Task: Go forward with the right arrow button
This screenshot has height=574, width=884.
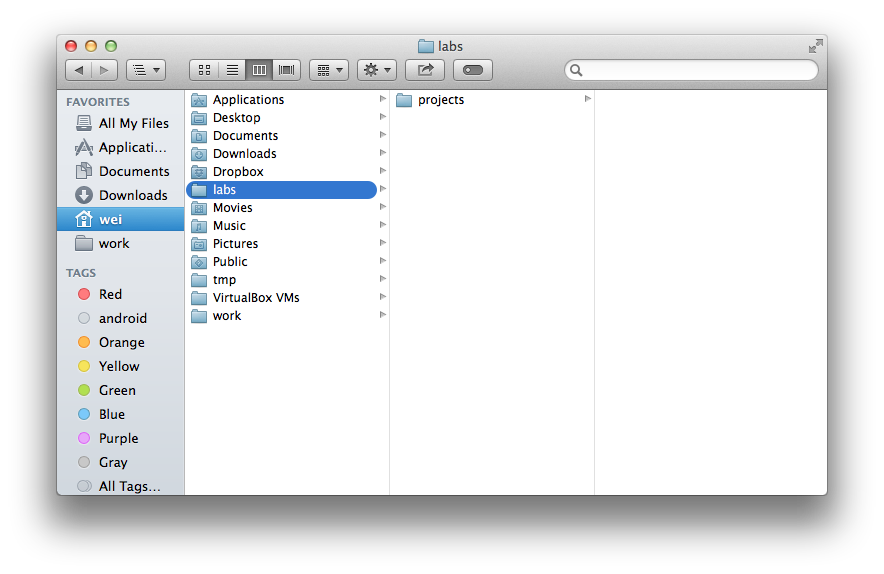Action: tap(104, 70)
